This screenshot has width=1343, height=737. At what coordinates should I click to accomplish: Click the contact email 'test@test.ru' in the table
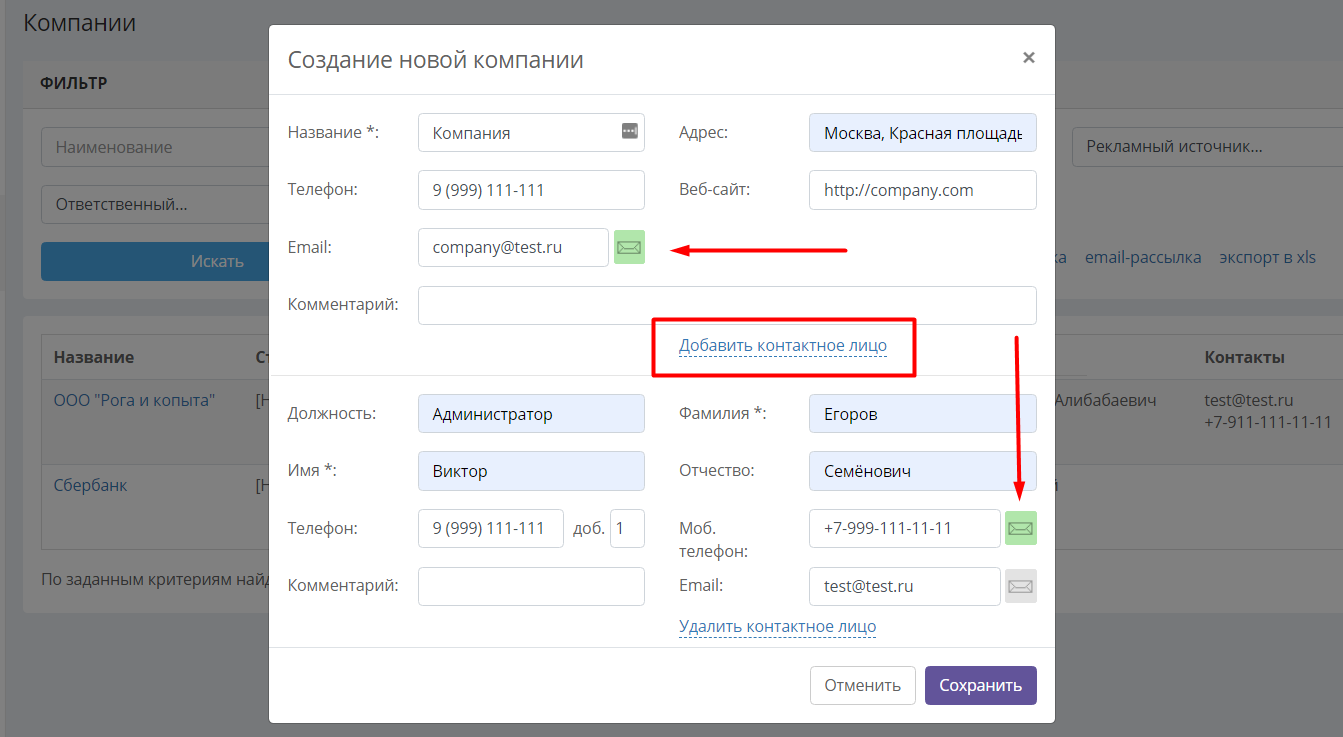1249,400
